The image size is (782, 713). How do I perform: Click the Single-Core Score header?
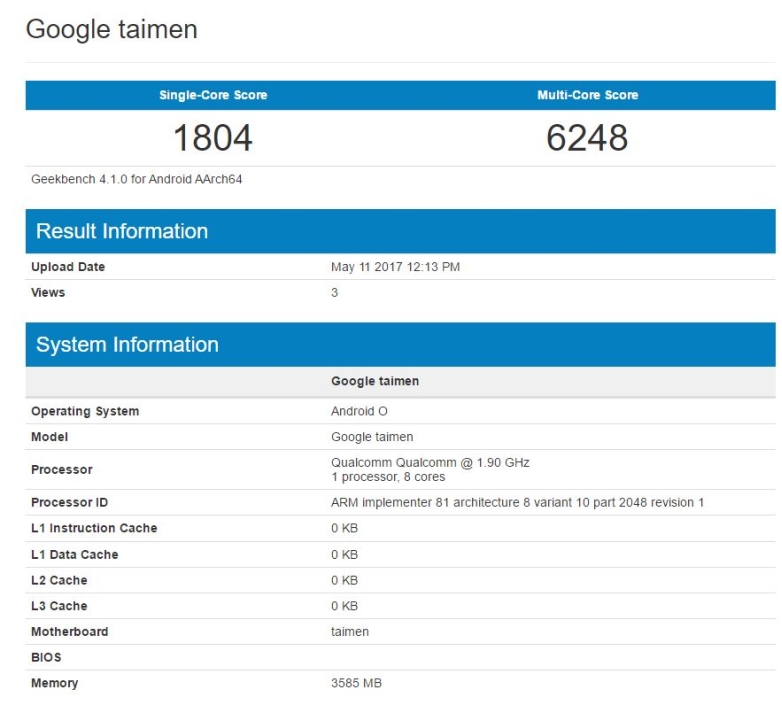coord(213,95)
